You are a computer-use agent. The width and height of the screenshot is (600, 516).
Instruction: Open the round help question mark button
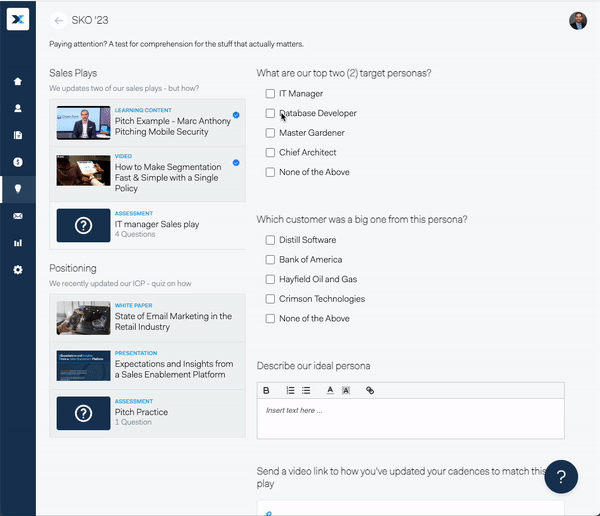pos(562,476)
